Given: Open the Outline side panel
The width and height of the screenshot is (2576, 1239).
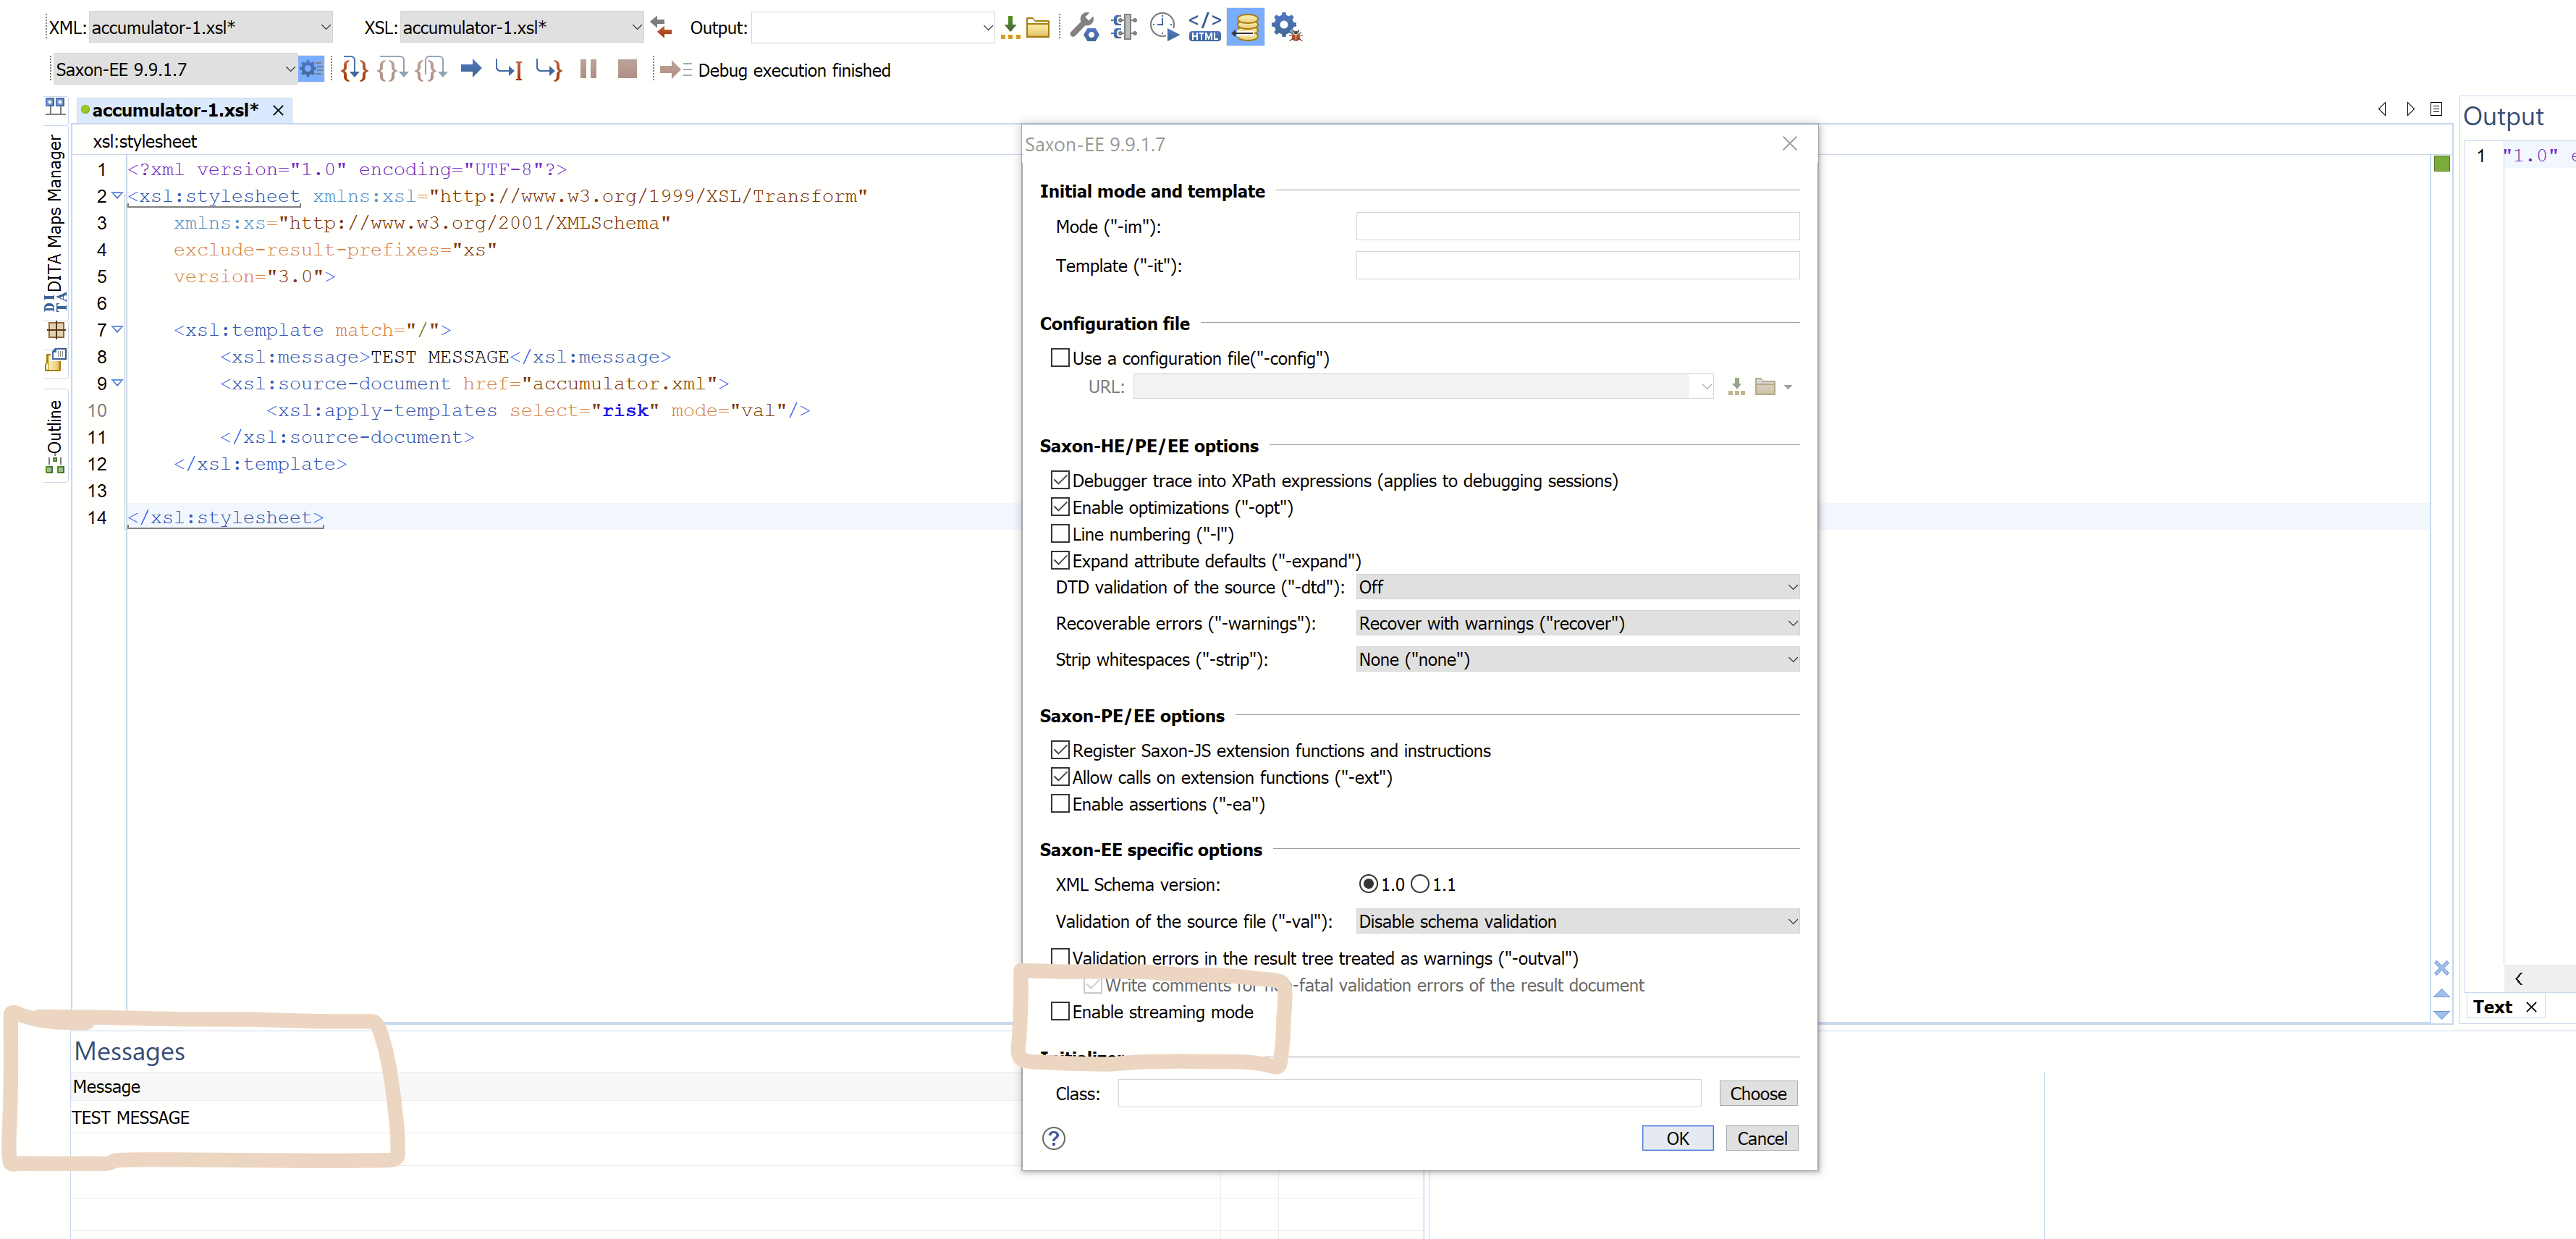Looking at the screenshot, I should pos(54,436).
